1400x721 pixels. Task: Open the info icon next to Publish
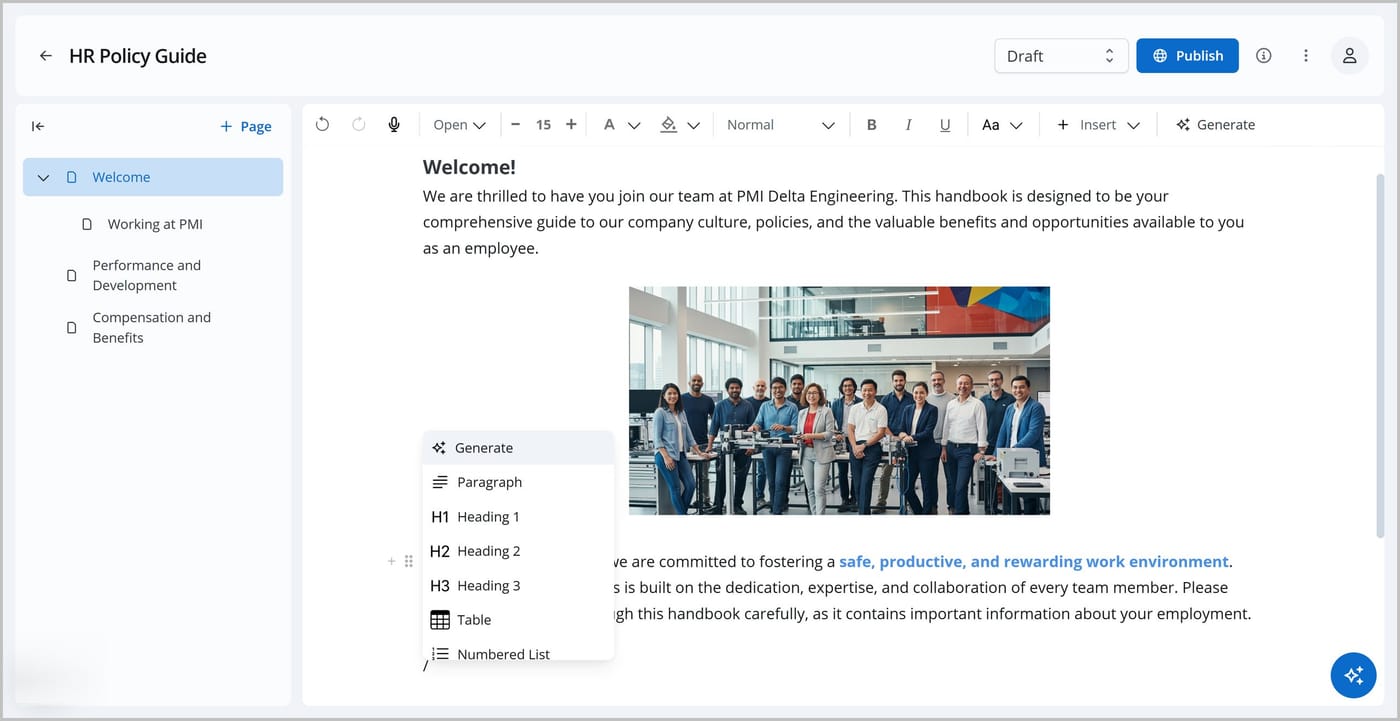[x=1264, y=56]
